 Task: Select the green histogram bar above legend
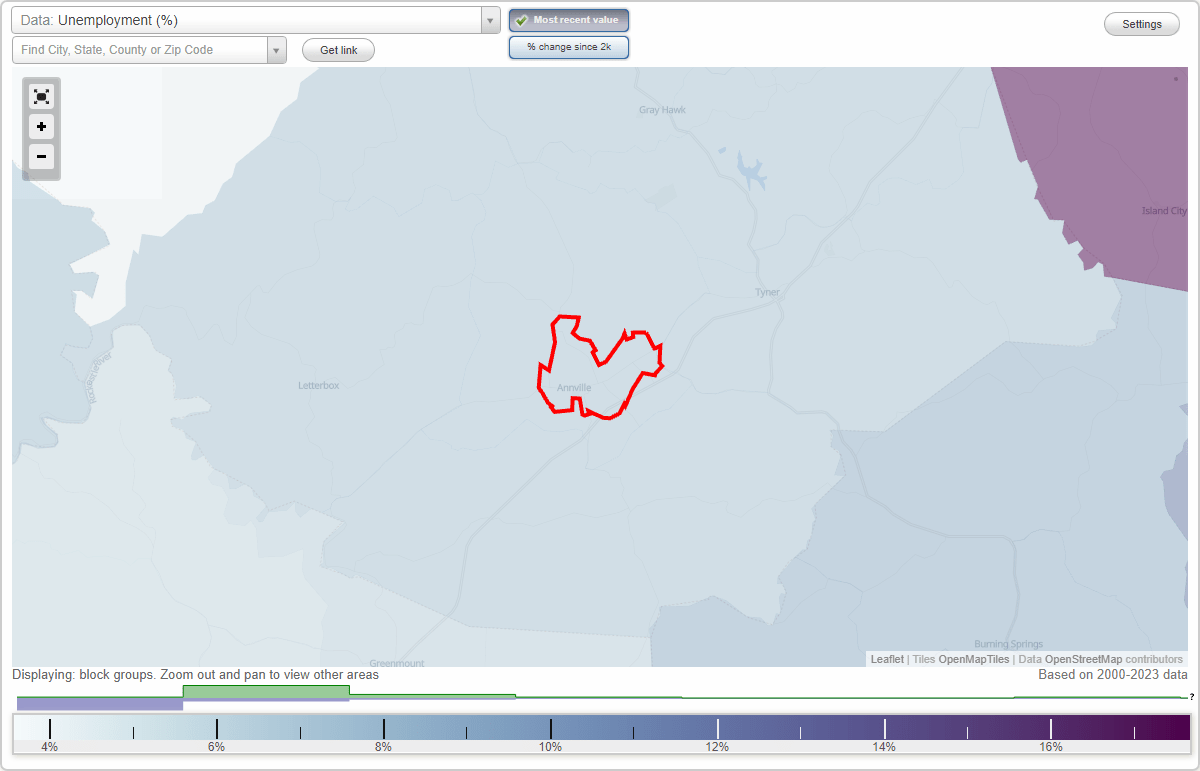[266, 691]
